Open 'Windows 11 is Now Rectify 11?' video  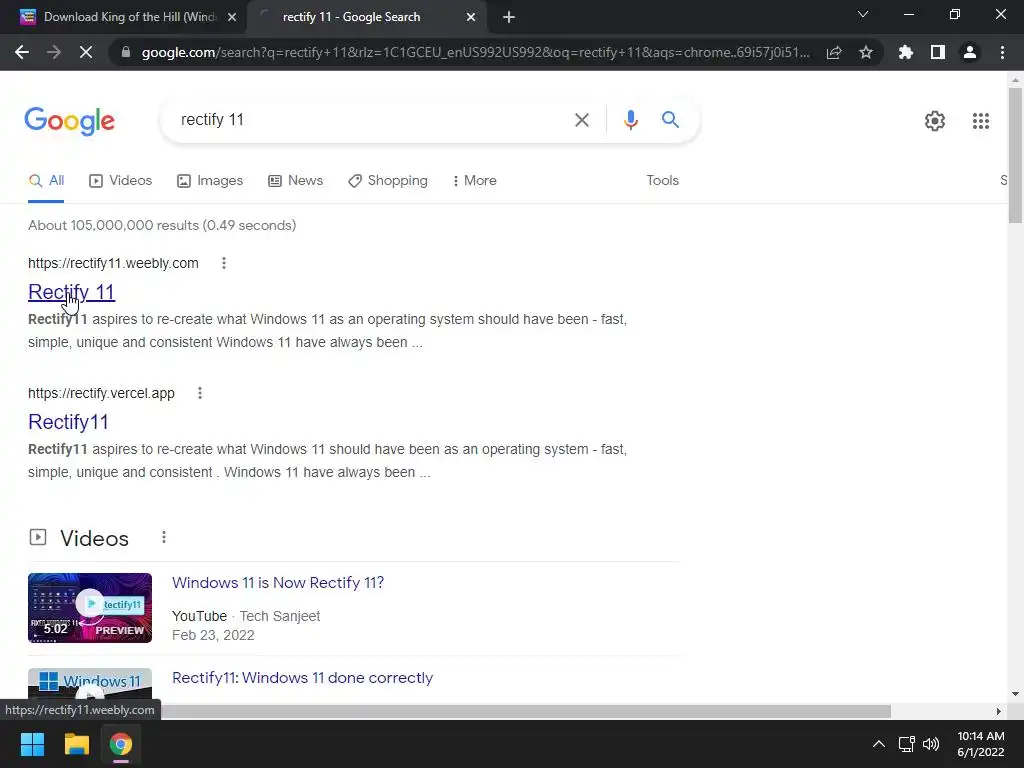[278, 583]
